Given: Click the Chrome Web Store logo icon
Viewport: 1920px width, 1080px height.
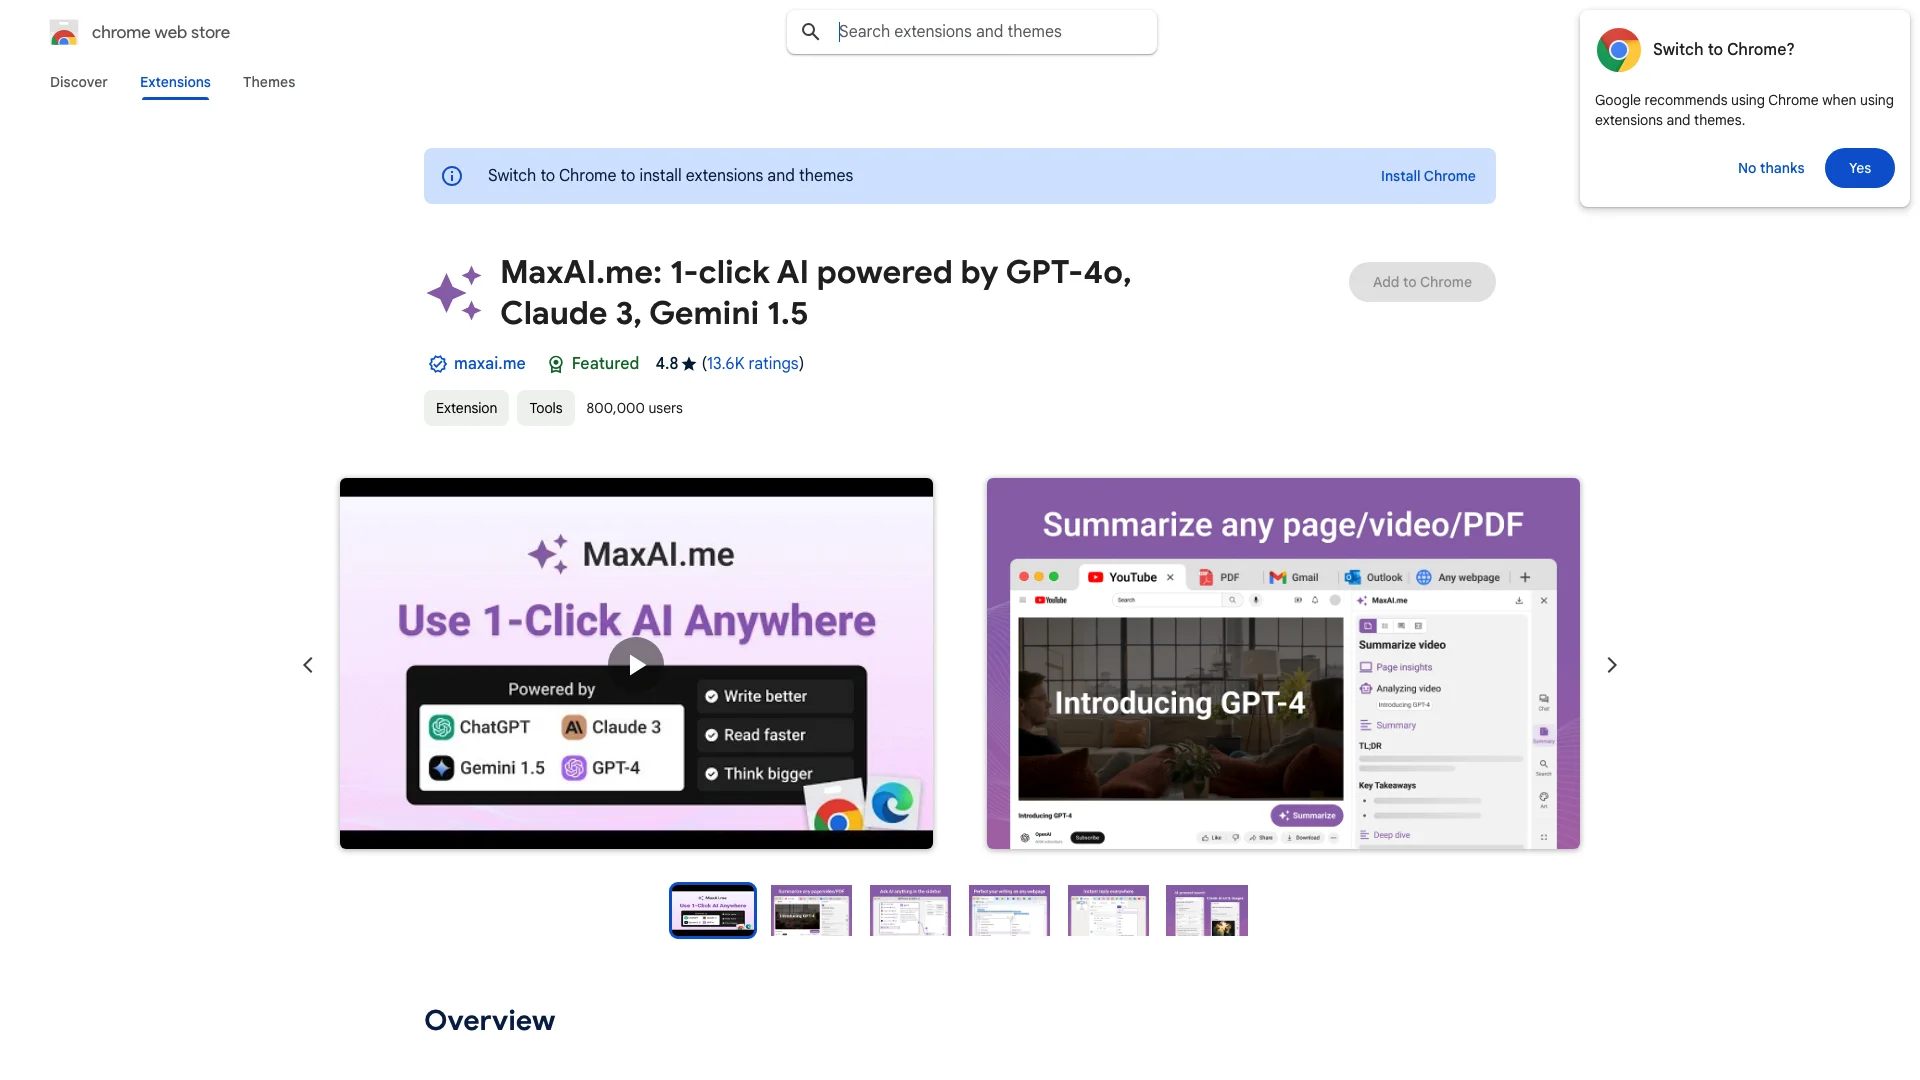Looking at the screenshot, I should 63,32.
